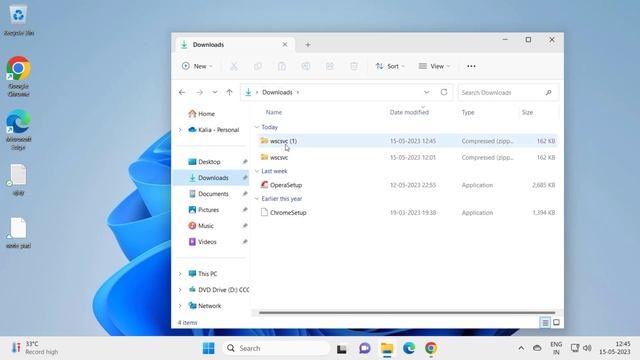
Task: Click Downloads breadcrumb in address bar
Action: (x=277, y=93)
